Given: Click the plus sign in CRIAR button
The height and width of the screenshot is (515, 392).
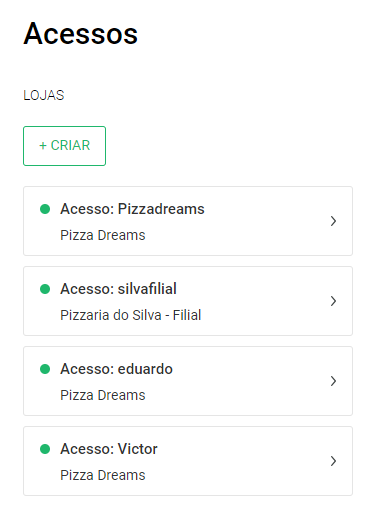Looking at the screenshot, I should [43, 146].
